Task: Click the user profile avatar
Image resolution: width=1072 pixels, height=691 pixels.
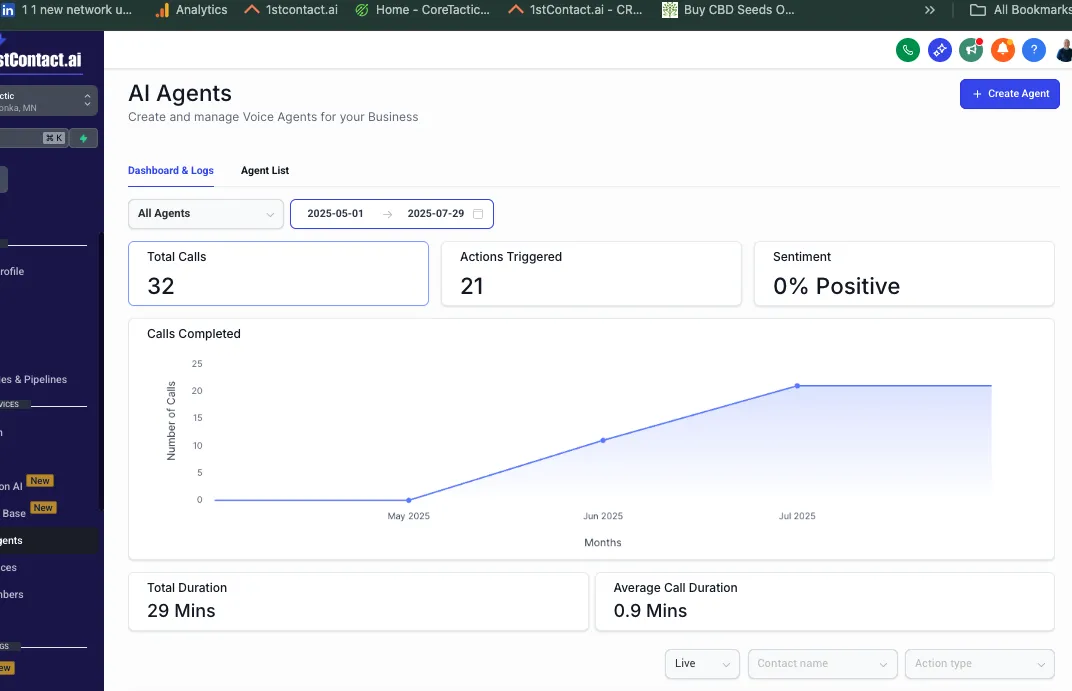Action: point(1064,50)
